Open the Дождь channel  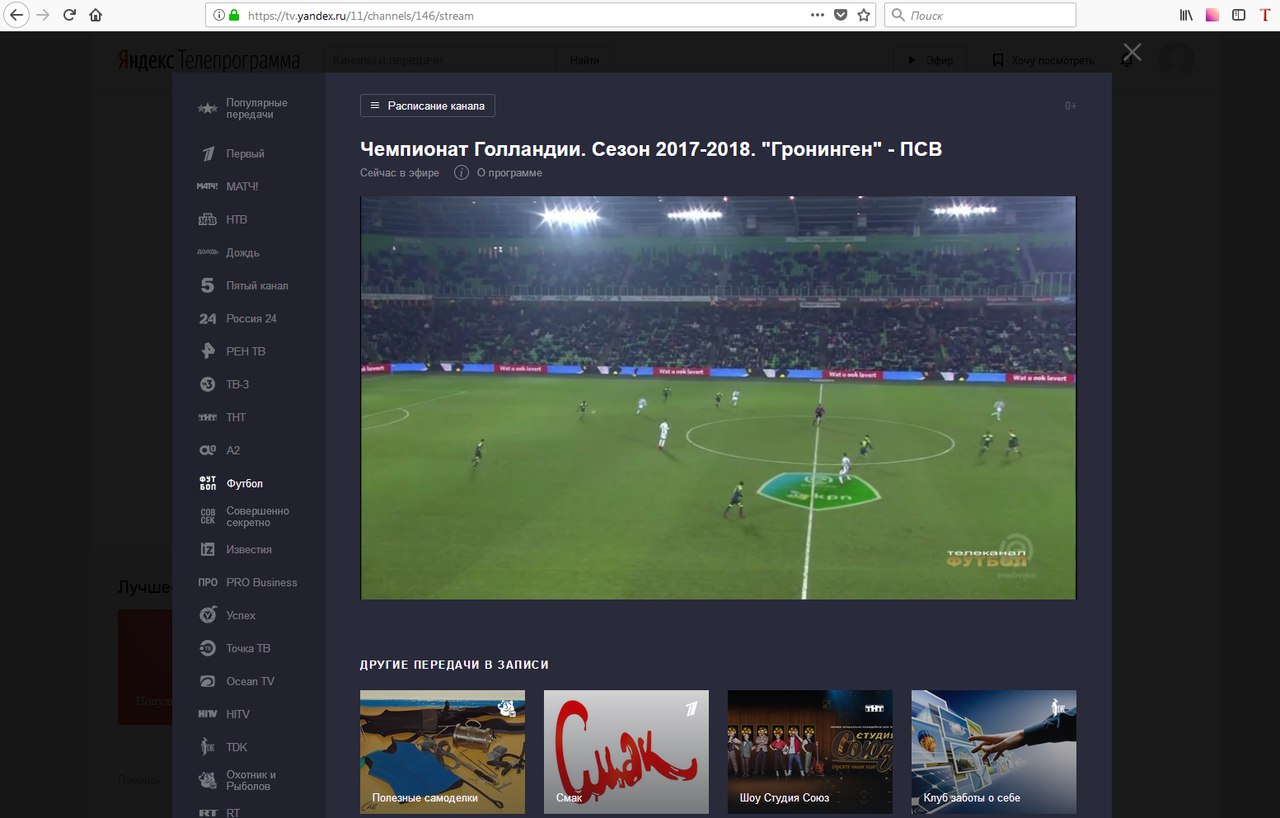(229, 253)
